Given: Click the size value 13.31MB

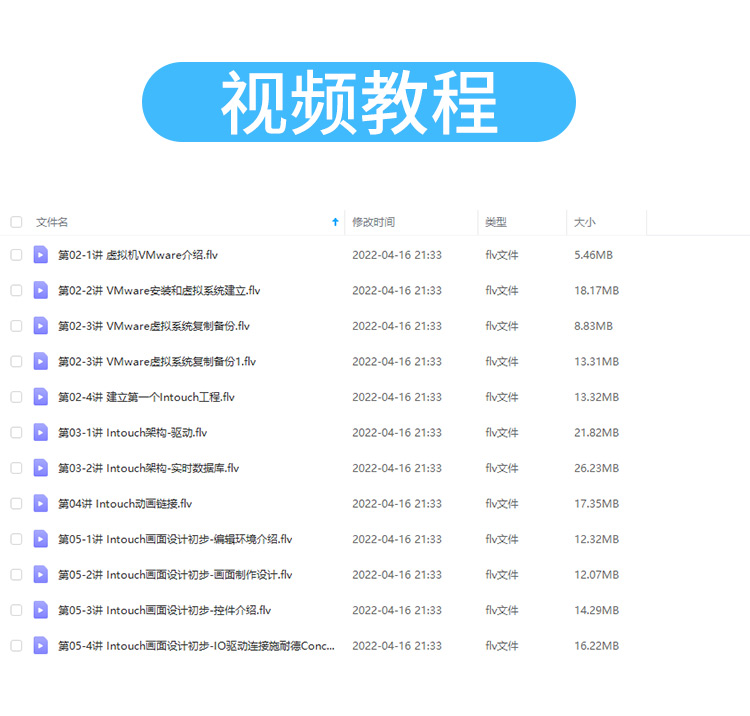Looking at the screenshot, I should click(x=596, y=362).
